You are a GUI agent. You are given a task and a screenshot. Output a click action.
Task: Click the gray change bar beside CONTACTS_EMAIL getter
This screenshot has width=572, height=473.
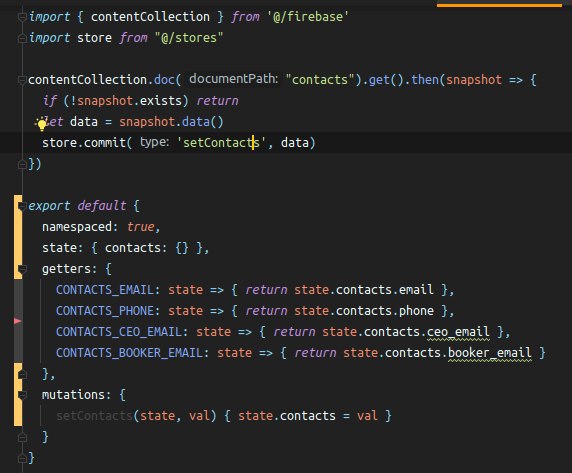coord(18,290)
